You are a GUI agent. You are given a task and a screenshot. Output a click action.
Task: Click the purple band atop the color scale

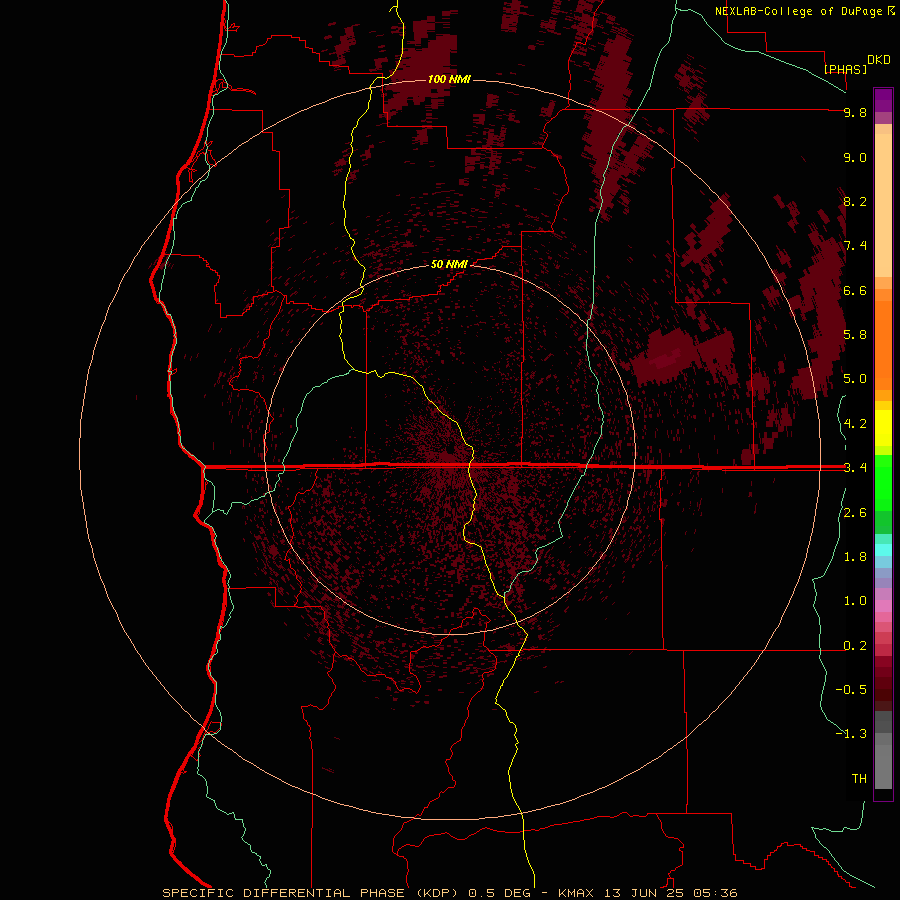883,101
